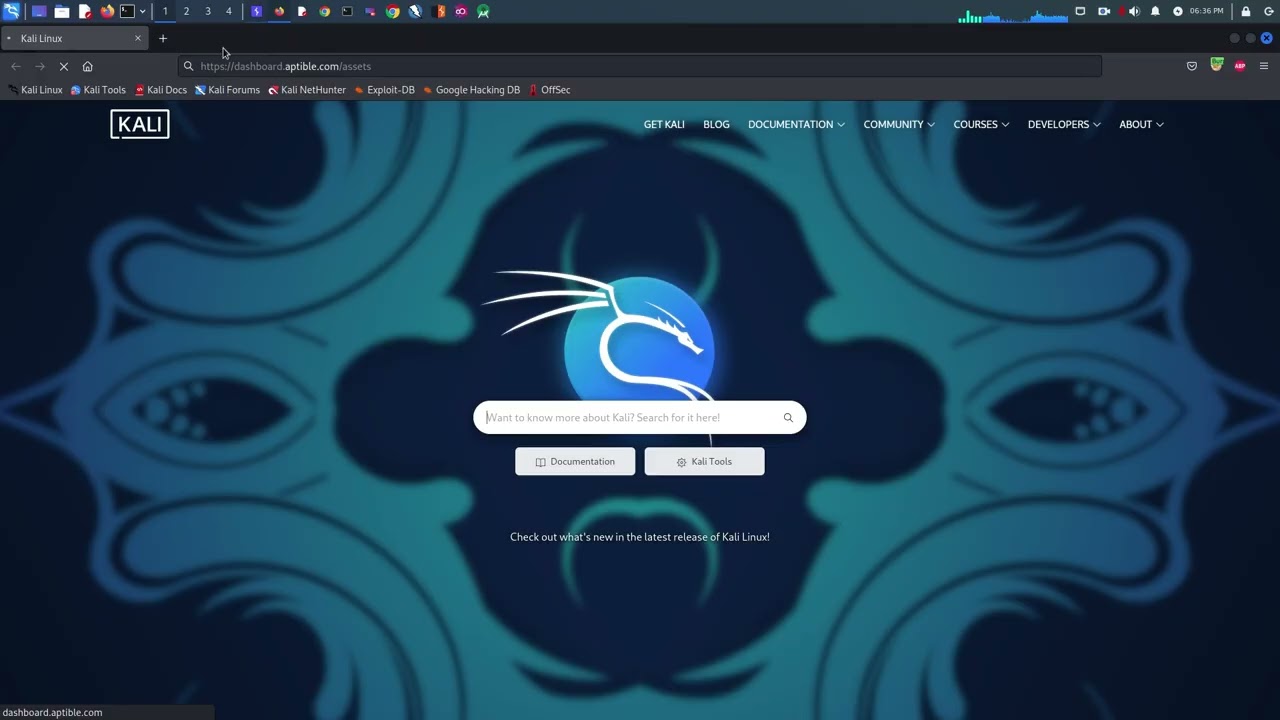
Task: Open the Kali Forums bookmark
Action: point(227,90)
